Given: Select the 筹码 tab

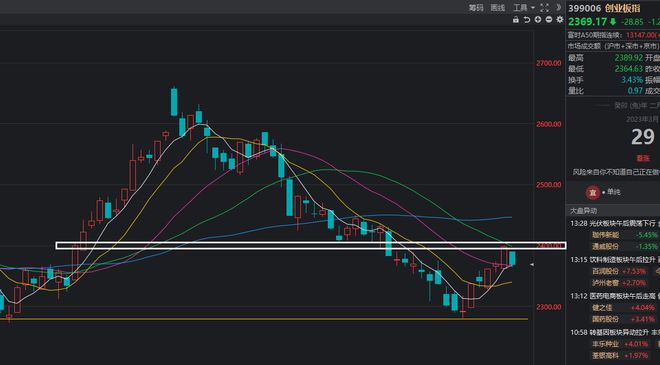Looking at the screenshot, I should coord(476,8).
